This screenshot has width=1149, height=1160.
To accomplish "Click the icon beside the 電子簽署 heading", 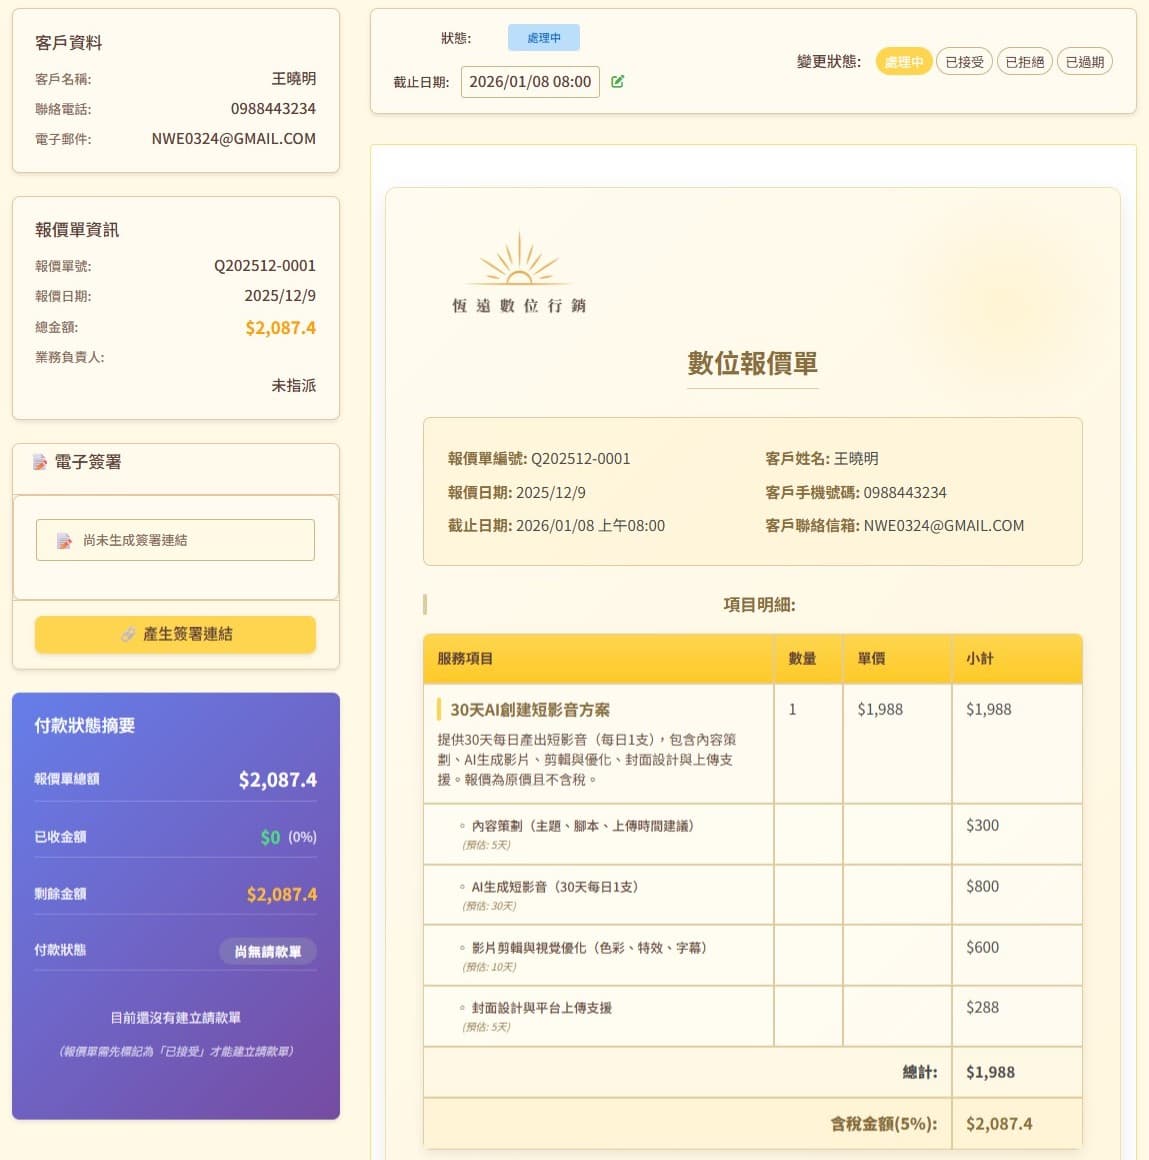I will coord(40,462).
